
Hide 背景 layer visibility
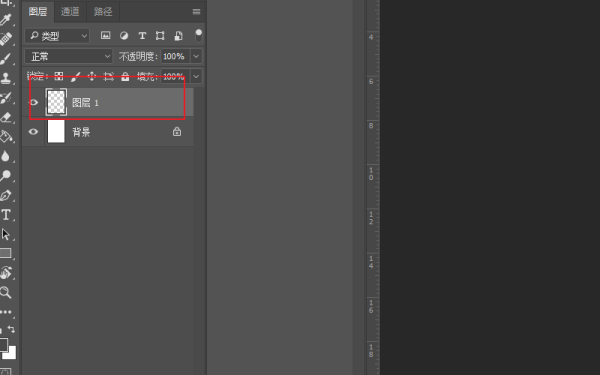[x=34, y=132]
